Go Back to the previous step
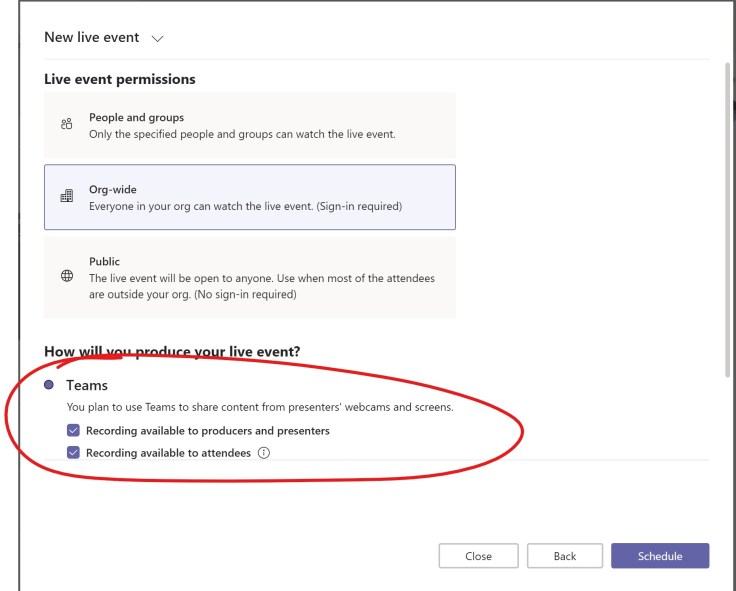The image size is (736, 591). pyautogui.click(x=565, y=556)
